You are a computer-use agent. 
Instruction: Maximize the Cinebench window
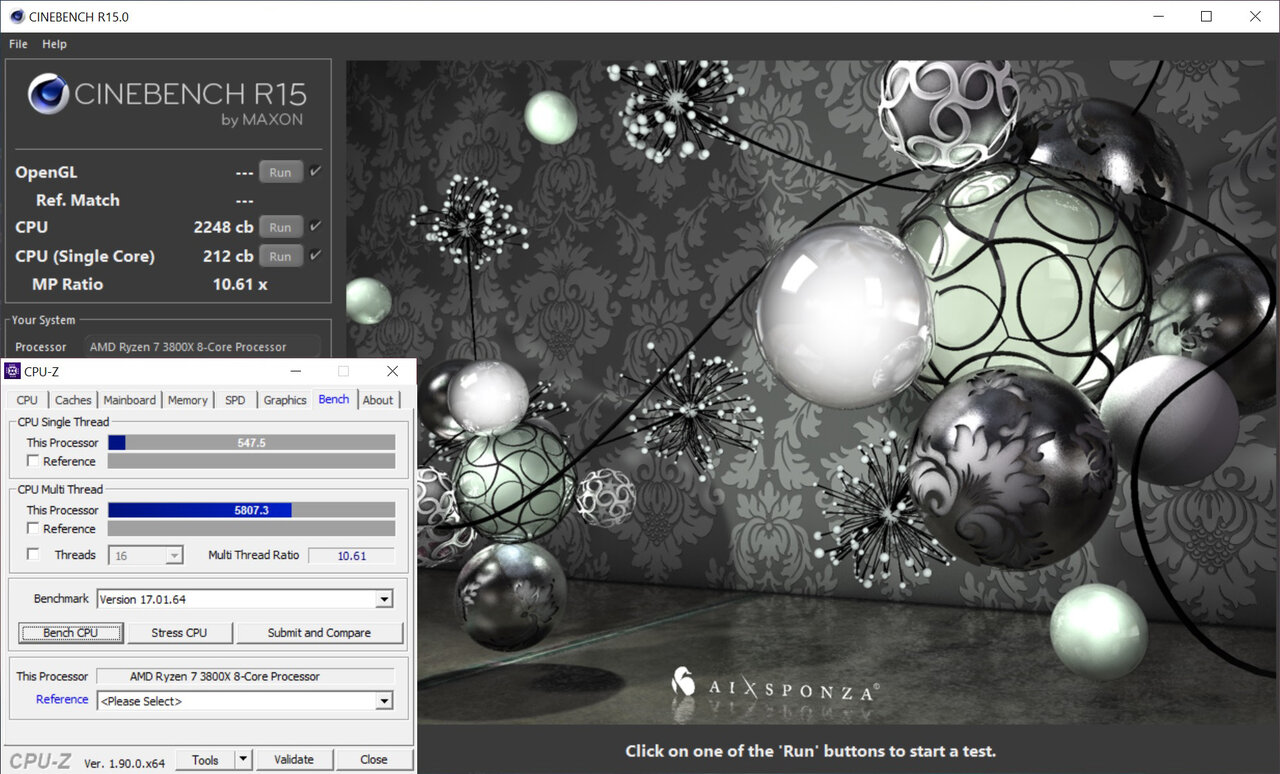(1206, 16)
